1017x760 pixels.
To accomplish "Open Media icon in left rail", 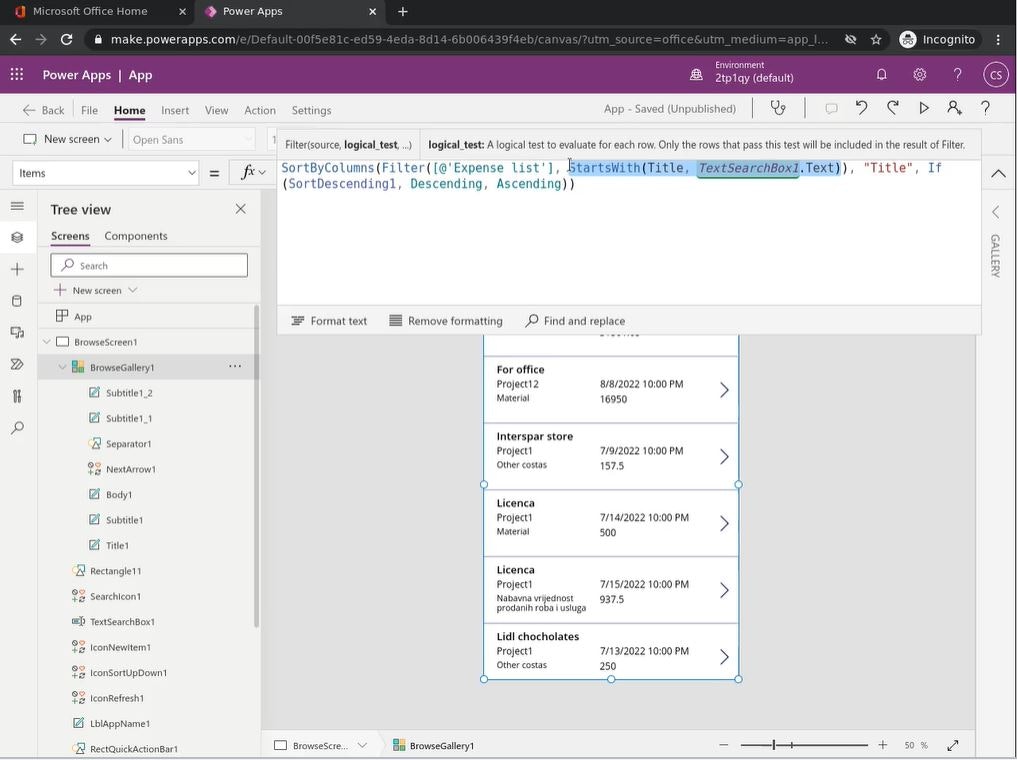I will tap(18, 333).
